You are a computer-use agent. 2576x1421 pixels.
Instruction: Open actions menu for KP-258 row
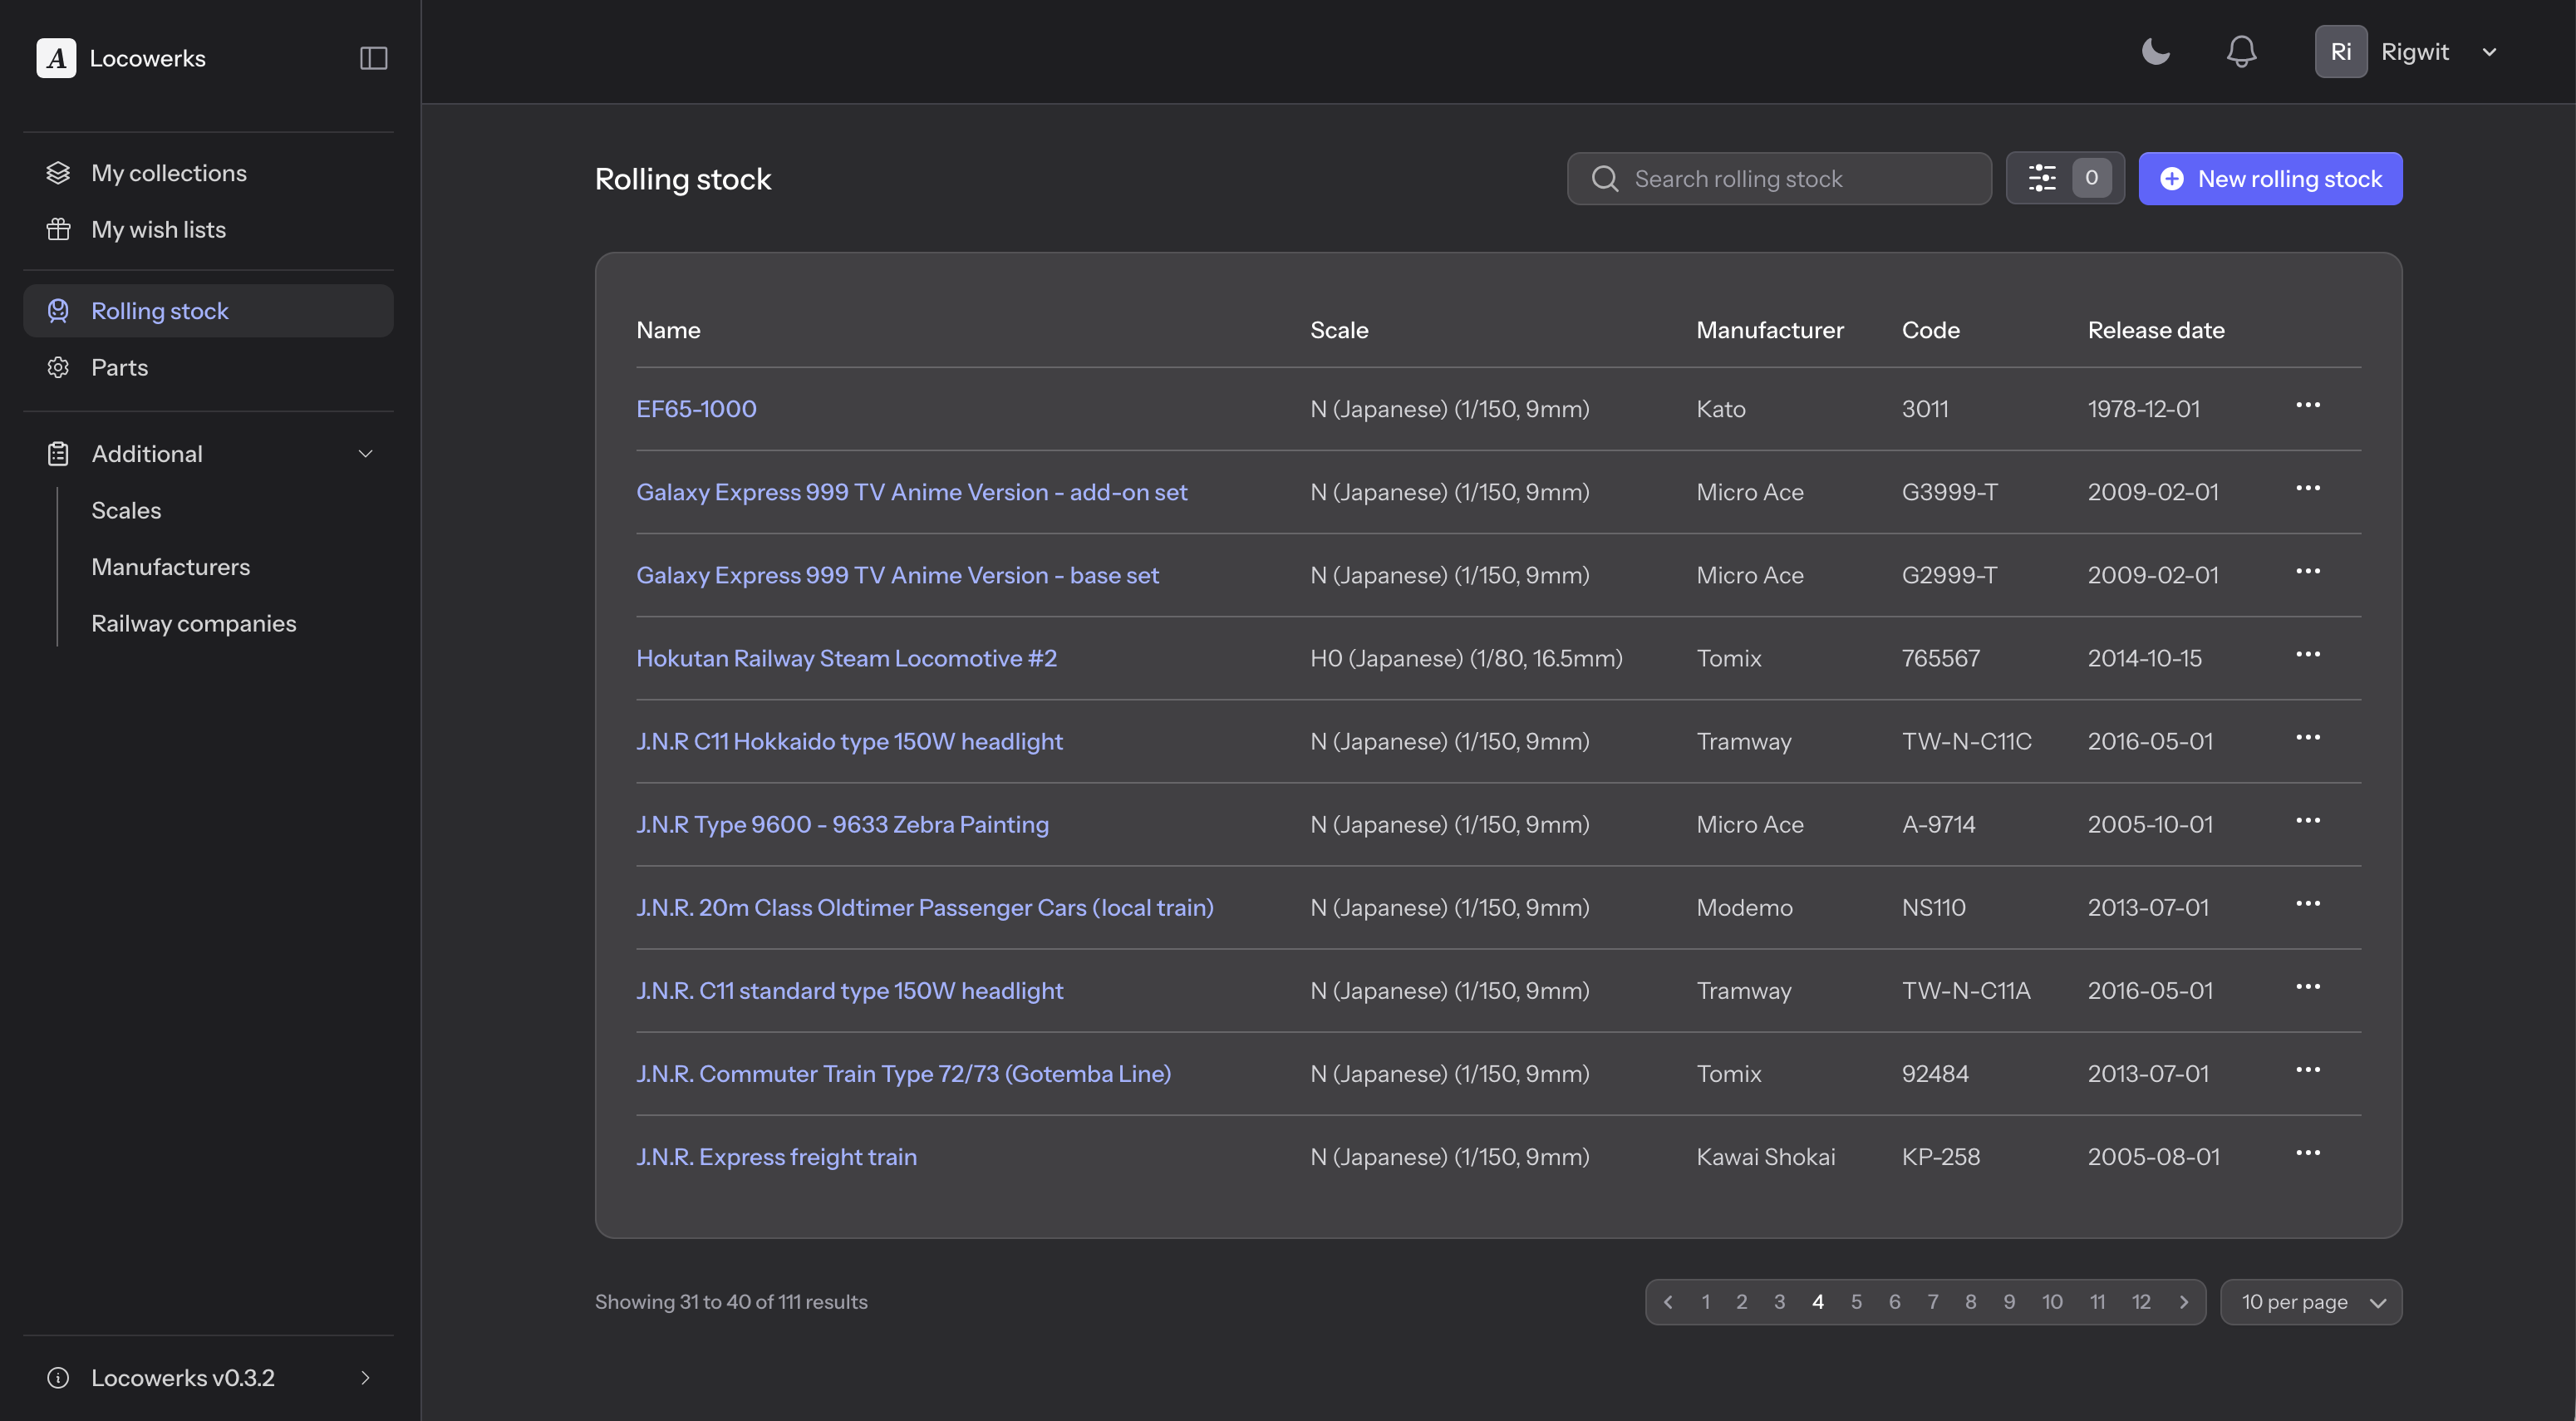tap(2308, 1152)
